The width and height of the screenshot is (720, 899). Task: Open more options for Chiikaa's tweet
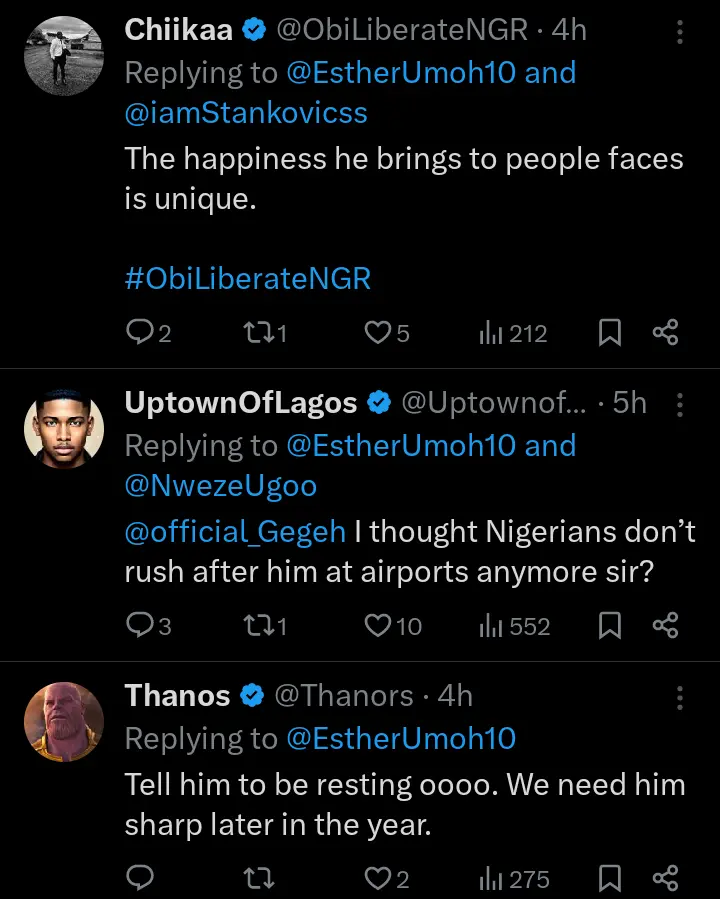click(x=680, y=32)
